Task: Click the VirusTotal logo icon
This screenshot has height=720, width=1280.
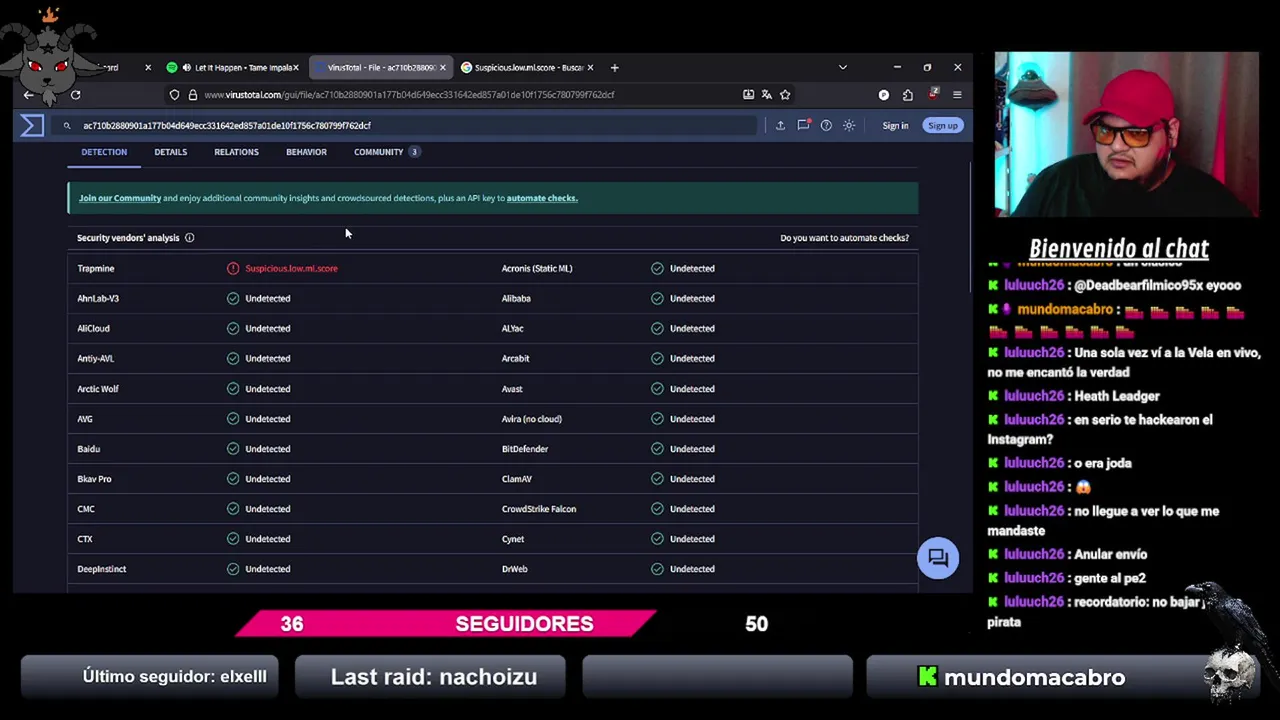Action: 32,125
